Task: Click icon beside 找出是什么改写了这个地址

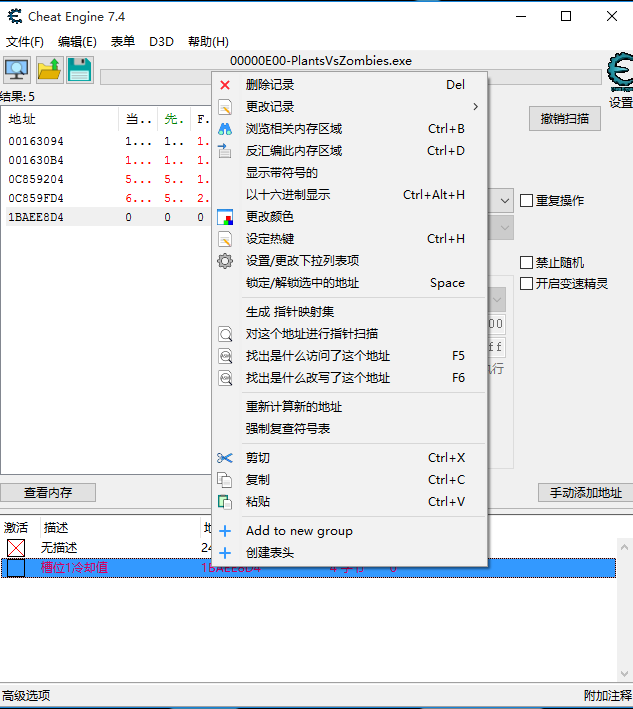Action: pyautogui.click(x=225, y=378)
